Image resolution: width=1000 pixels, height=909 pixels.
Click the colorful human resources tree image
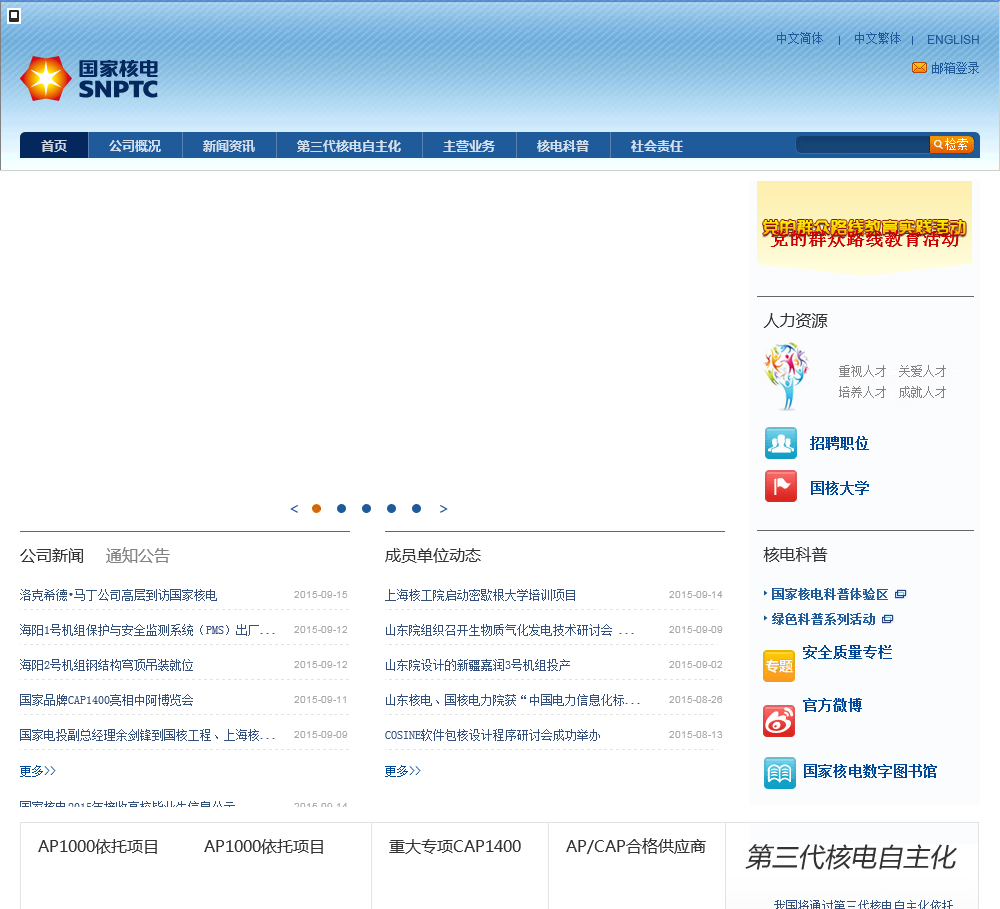tap(786, 376)
